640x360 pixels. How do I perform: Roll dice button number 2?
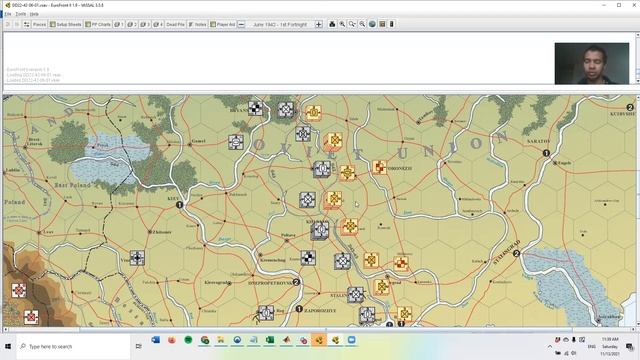coord(132,24)
